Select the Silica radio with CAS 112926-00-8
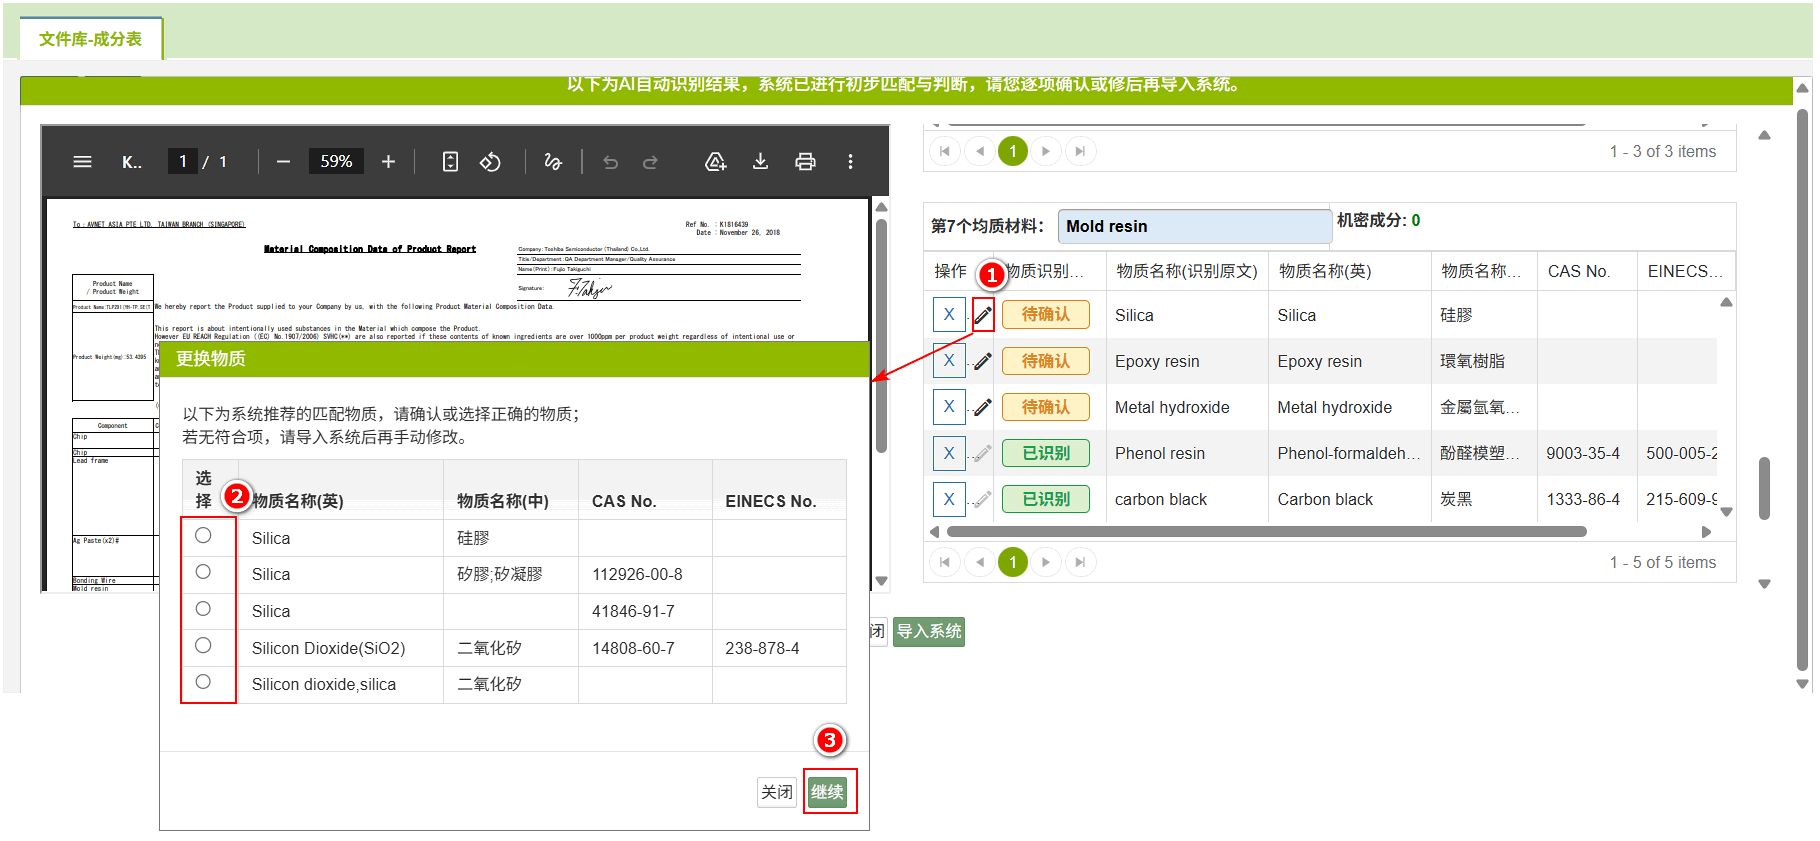Image resolution: width=1820 pixels, height=841 pixels. 203,572
